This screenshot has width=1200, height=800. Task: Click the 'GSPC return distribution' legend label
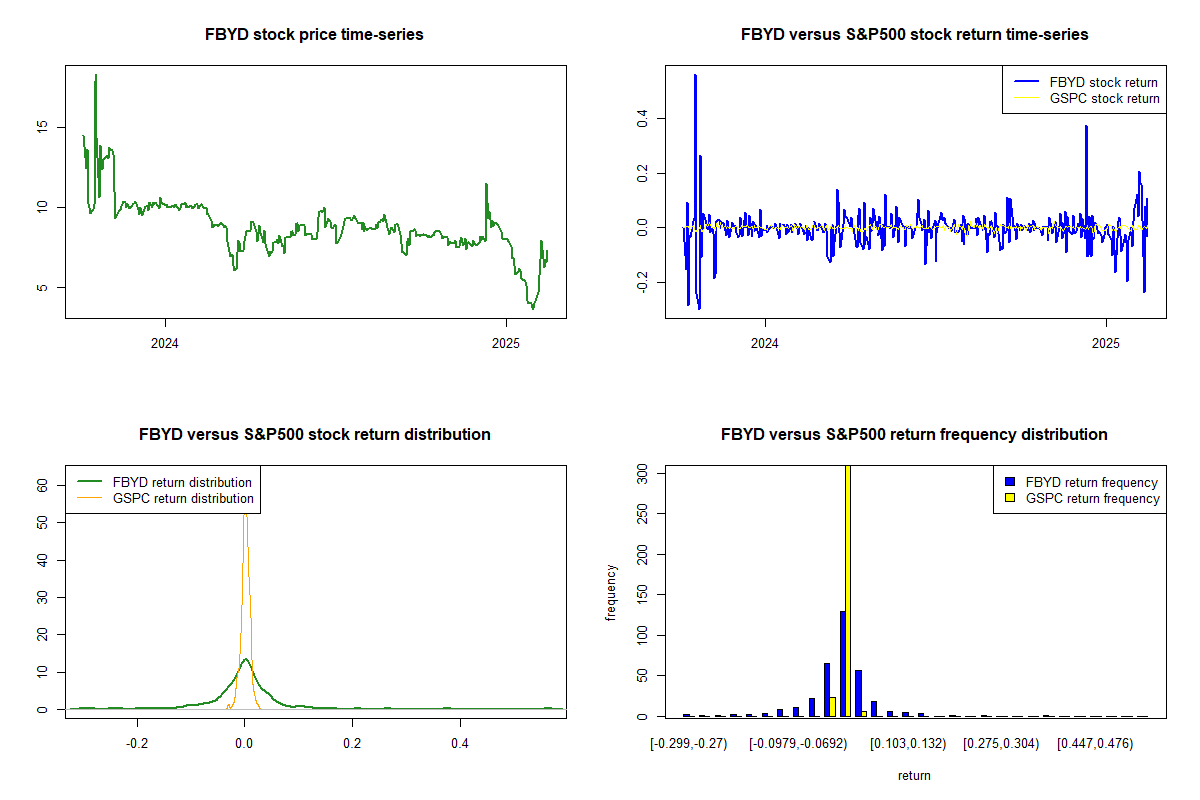[x=183, y=498]
